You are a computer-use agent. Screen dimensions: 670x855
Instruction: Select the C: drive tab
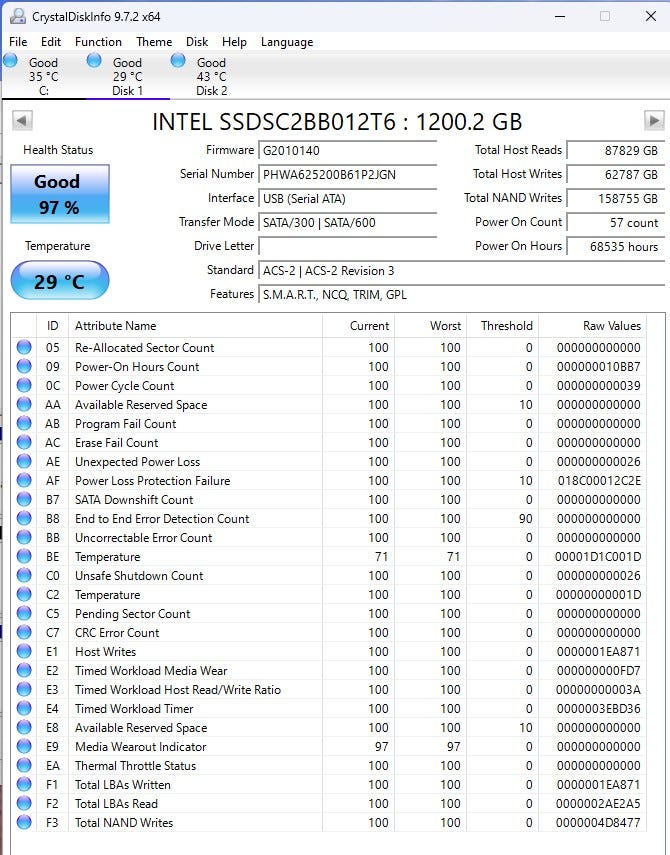click(x=43, y=76)
